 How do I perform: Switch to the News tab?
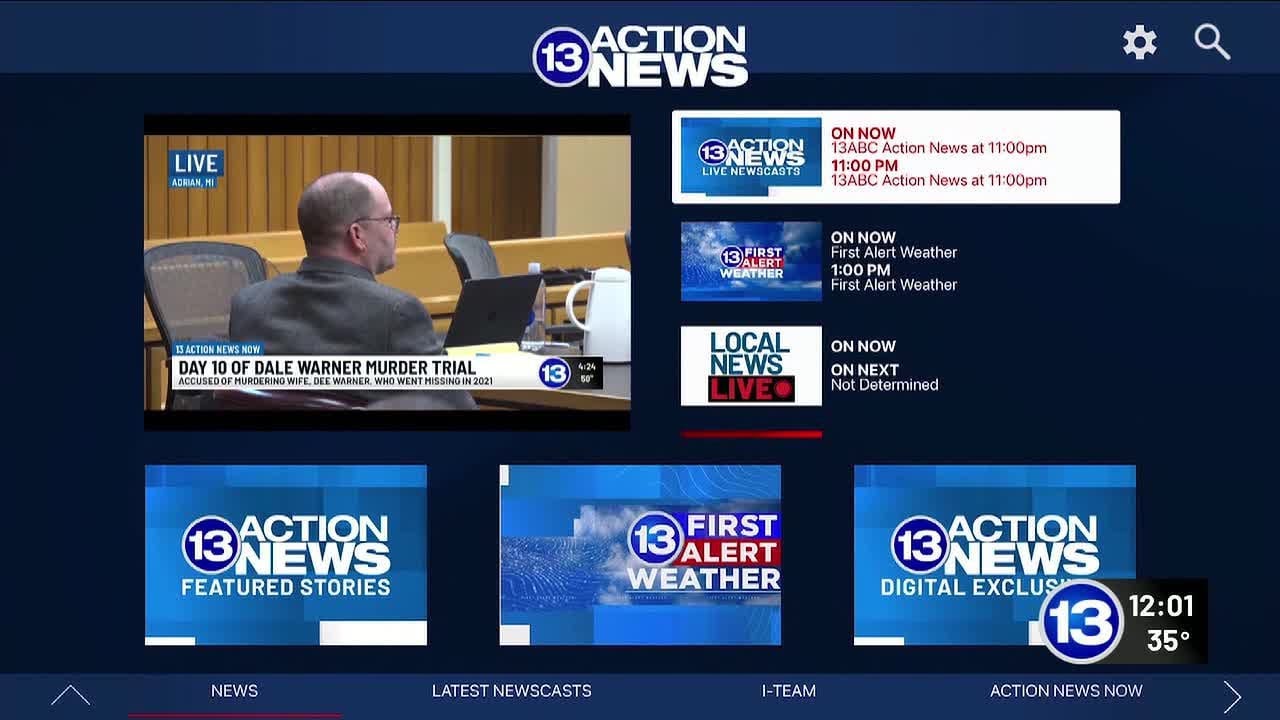pos(234,691)
